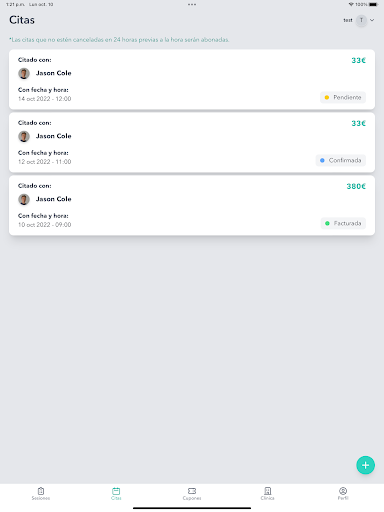384x512 pixels.
Task: Open the three-dot multitasking menu at top
Action: [192, 5]
